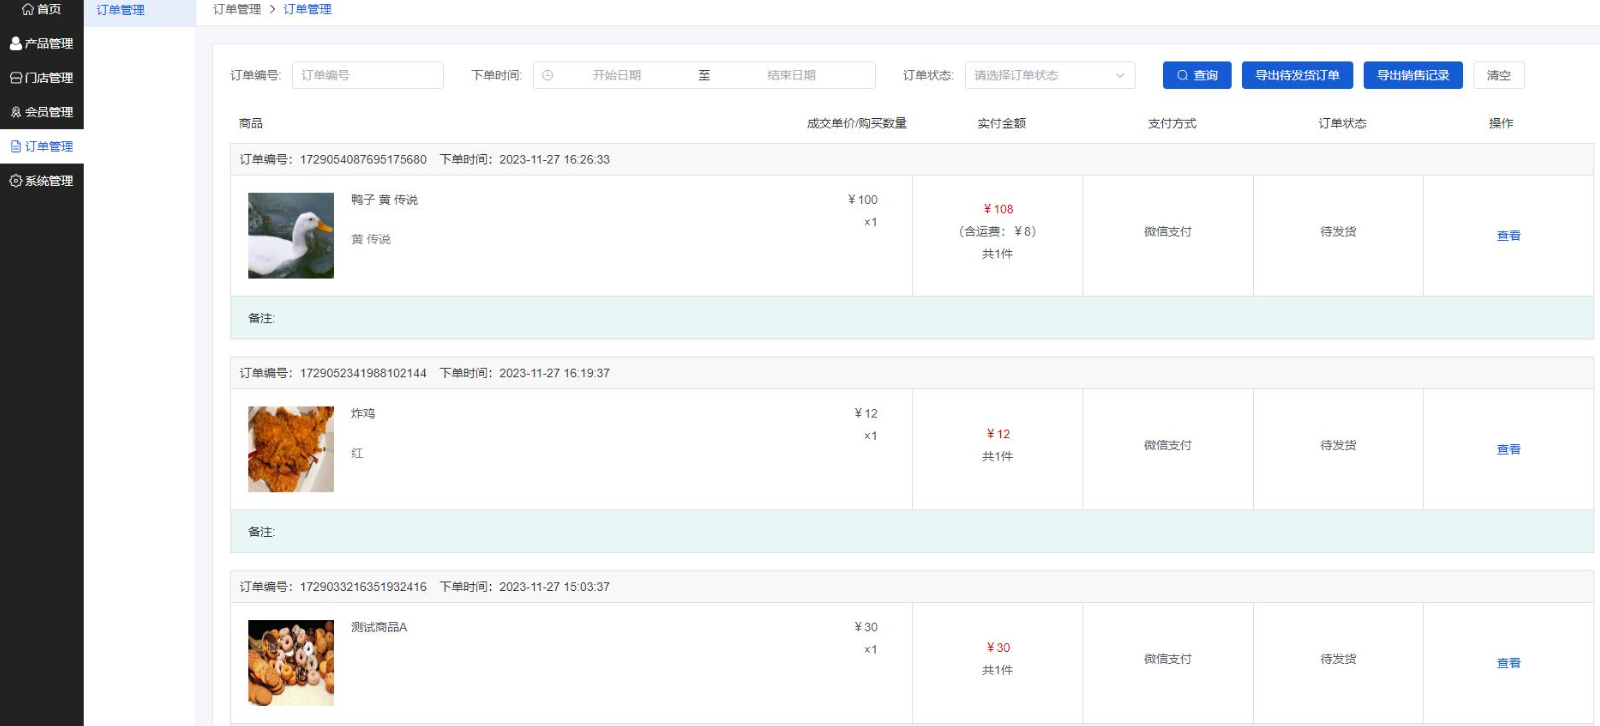Viewport: 1600px width, 726px height.
Task: Click the 会员管理 member icon
Action: 16,112
